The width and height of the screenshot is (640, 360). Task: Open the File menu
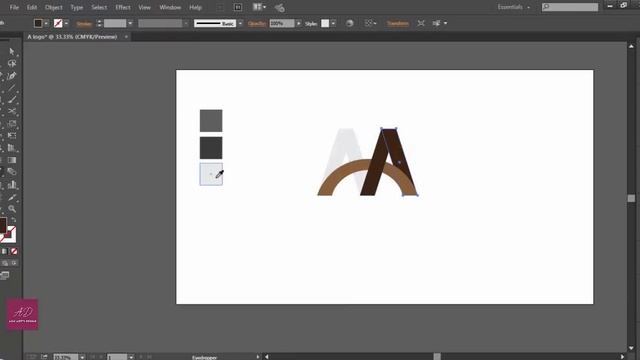pos(14,7)
